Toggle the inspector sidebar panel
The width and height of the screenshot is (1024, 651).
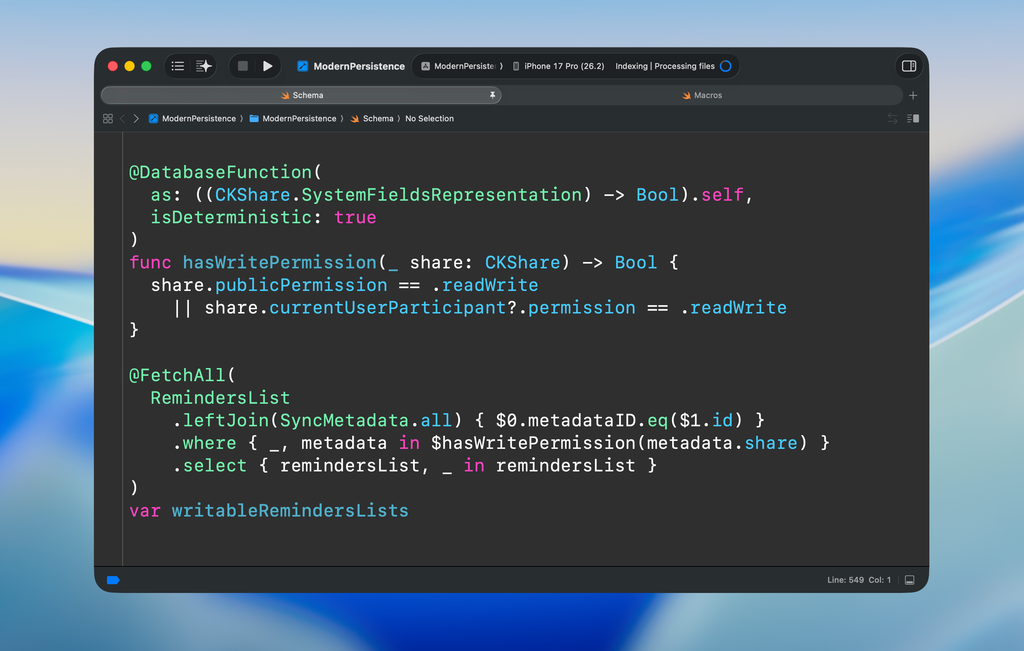(x=908, y=66)
